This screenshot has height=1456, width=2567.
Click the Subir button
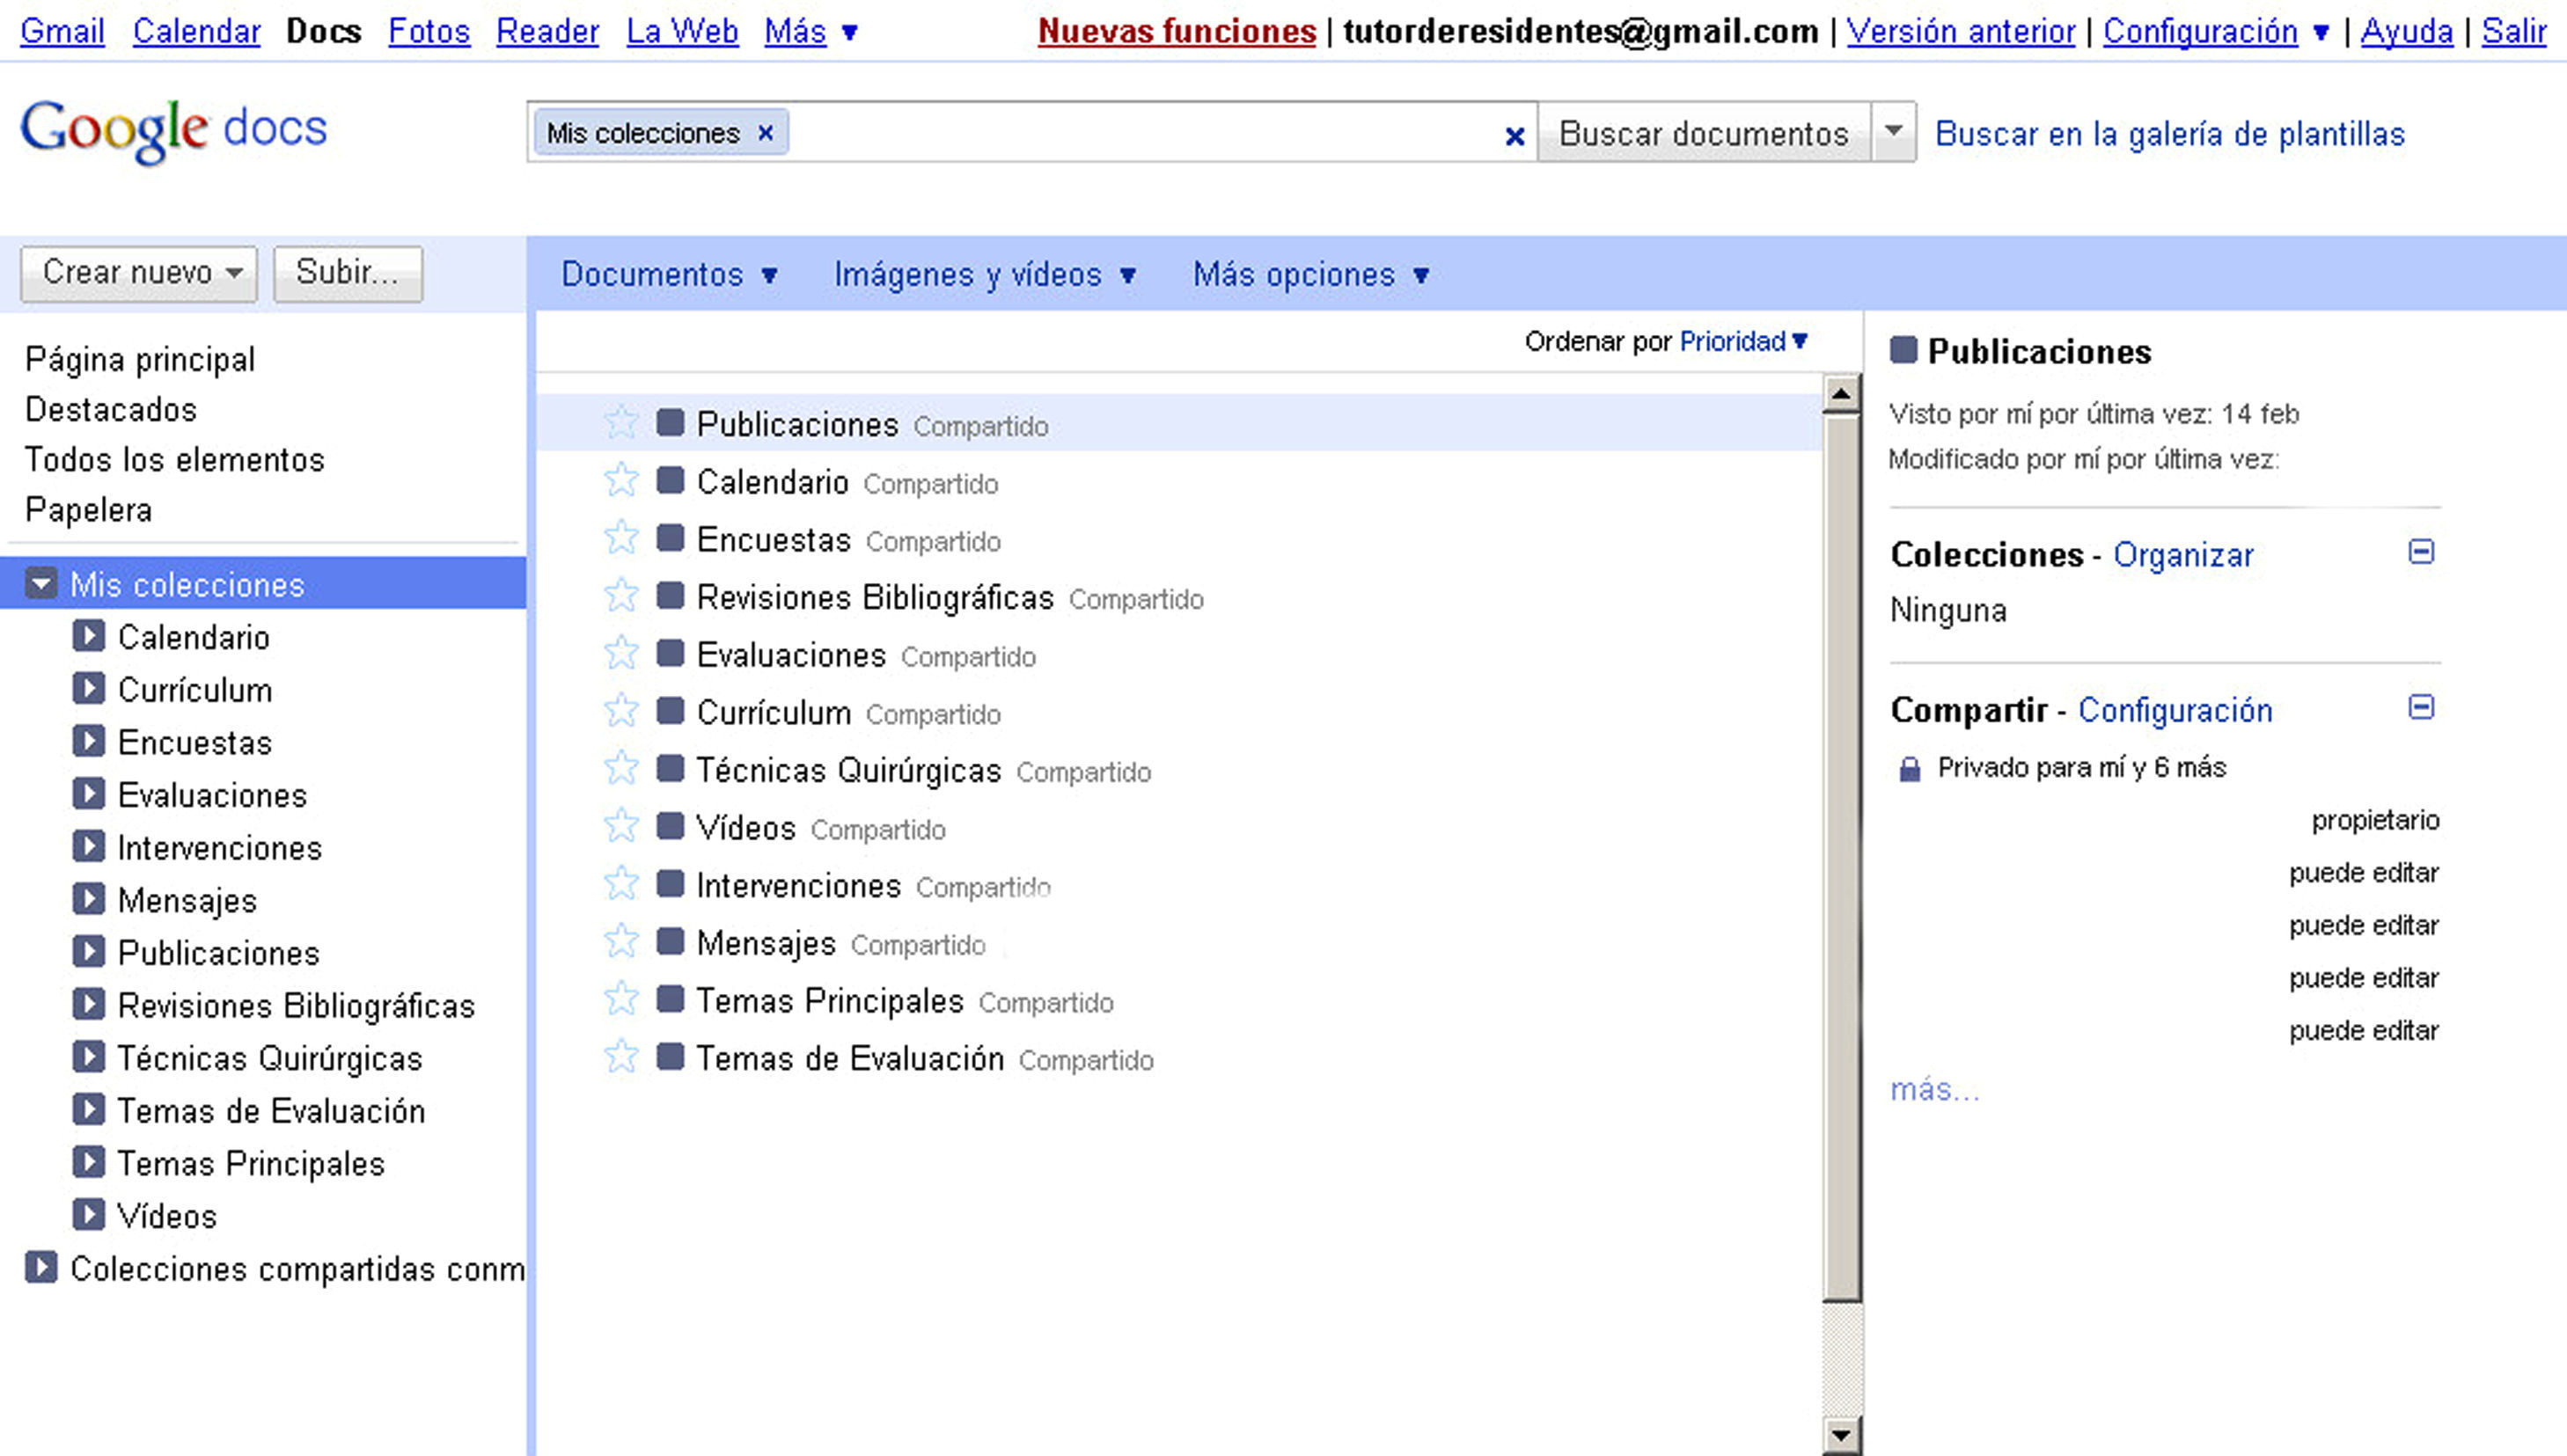[x=347, y=272]
